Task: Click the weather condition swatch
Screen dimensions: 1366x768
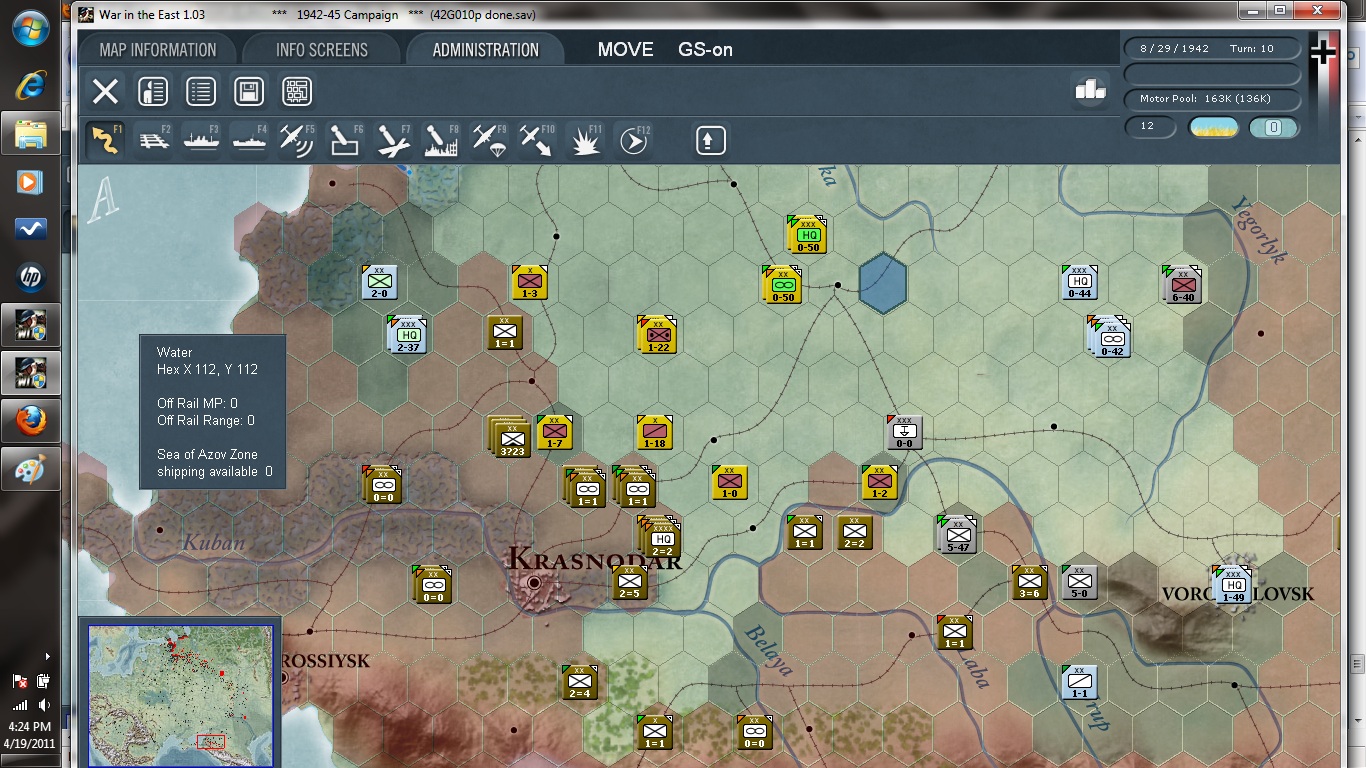Action: point(1214,127)
